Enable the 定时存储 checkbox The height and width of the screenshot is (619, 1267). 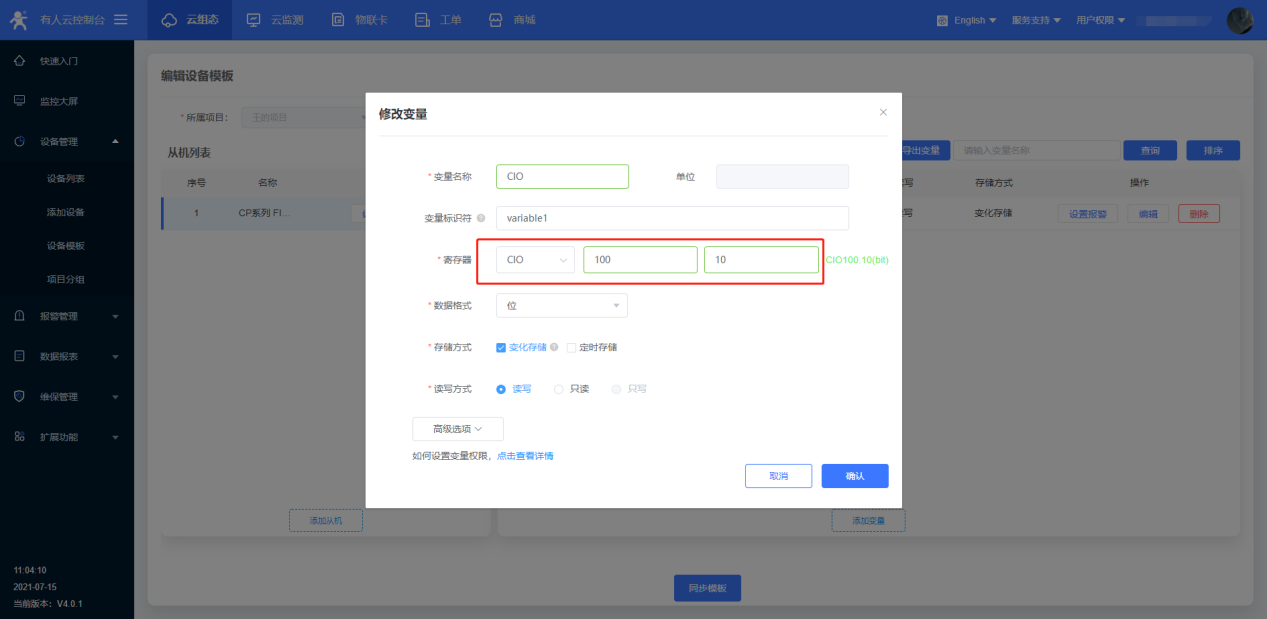click(572, 348)
